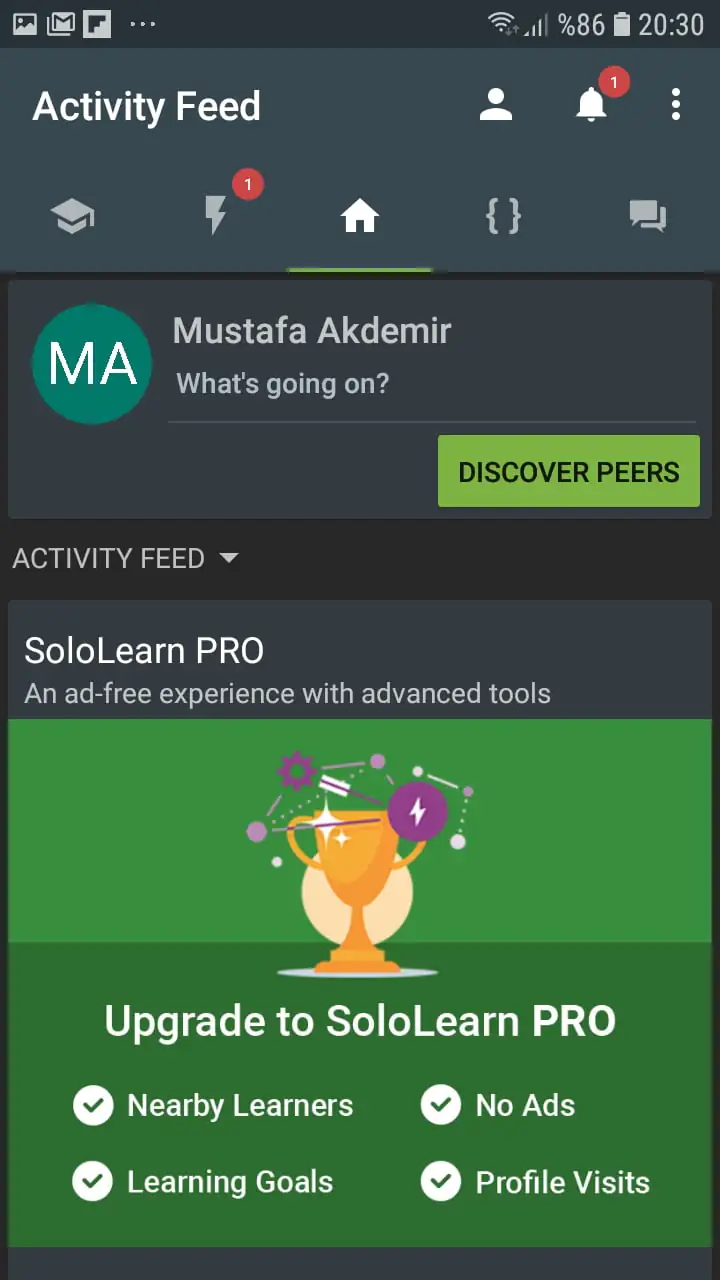Screen dimensions: 720x1280
Task: Open the three-dot overflow menu
Action: click(x=676, y=105)
